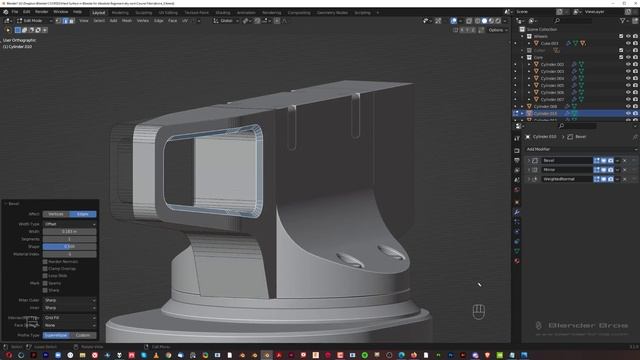Open the Edit Mode dropdown
The image size is (640, 360).
pos(34,20)
